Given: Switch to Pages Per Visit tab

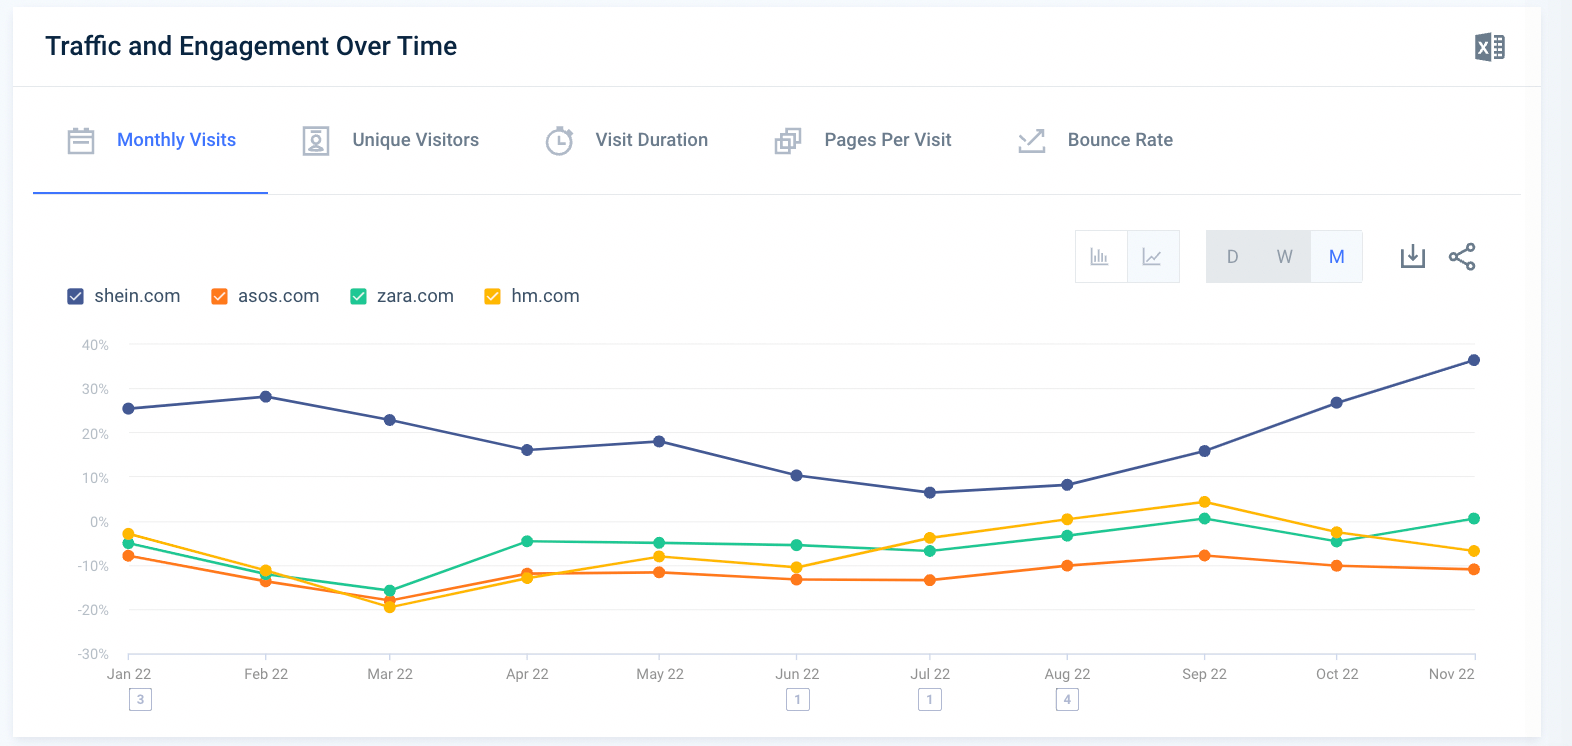Looking at the screenshot, I should pyautogui.click(x=864, y=141).
